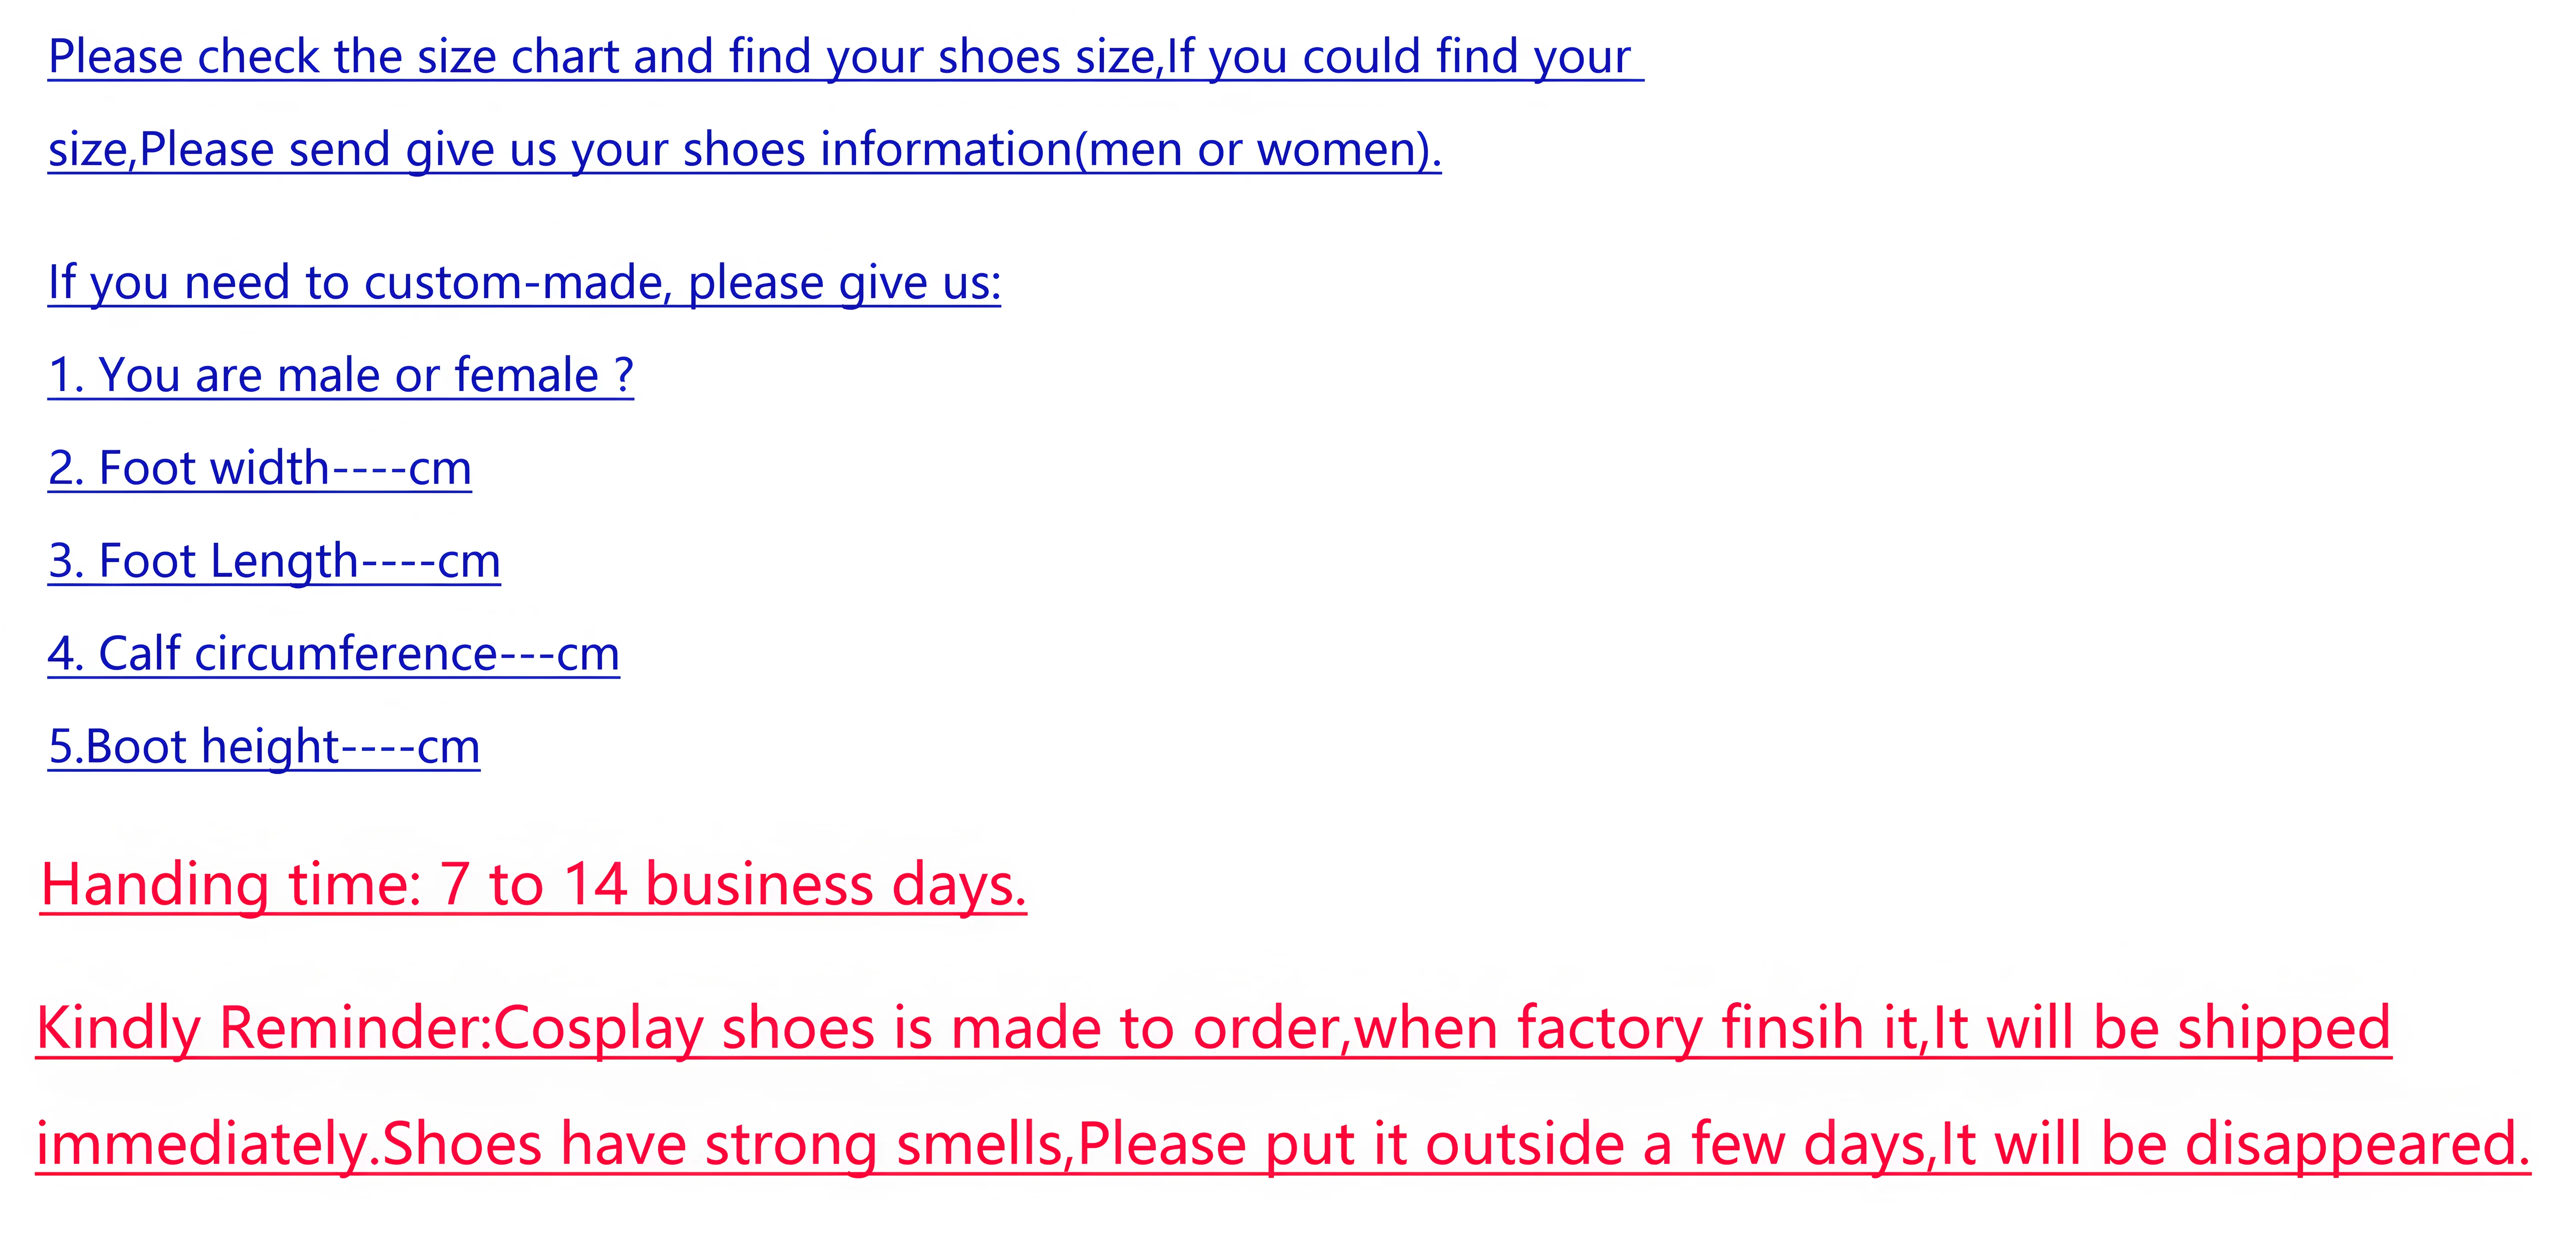Click the "3. Foot Length----cm" link
2576x1246 pixels.
coord(274,562)
